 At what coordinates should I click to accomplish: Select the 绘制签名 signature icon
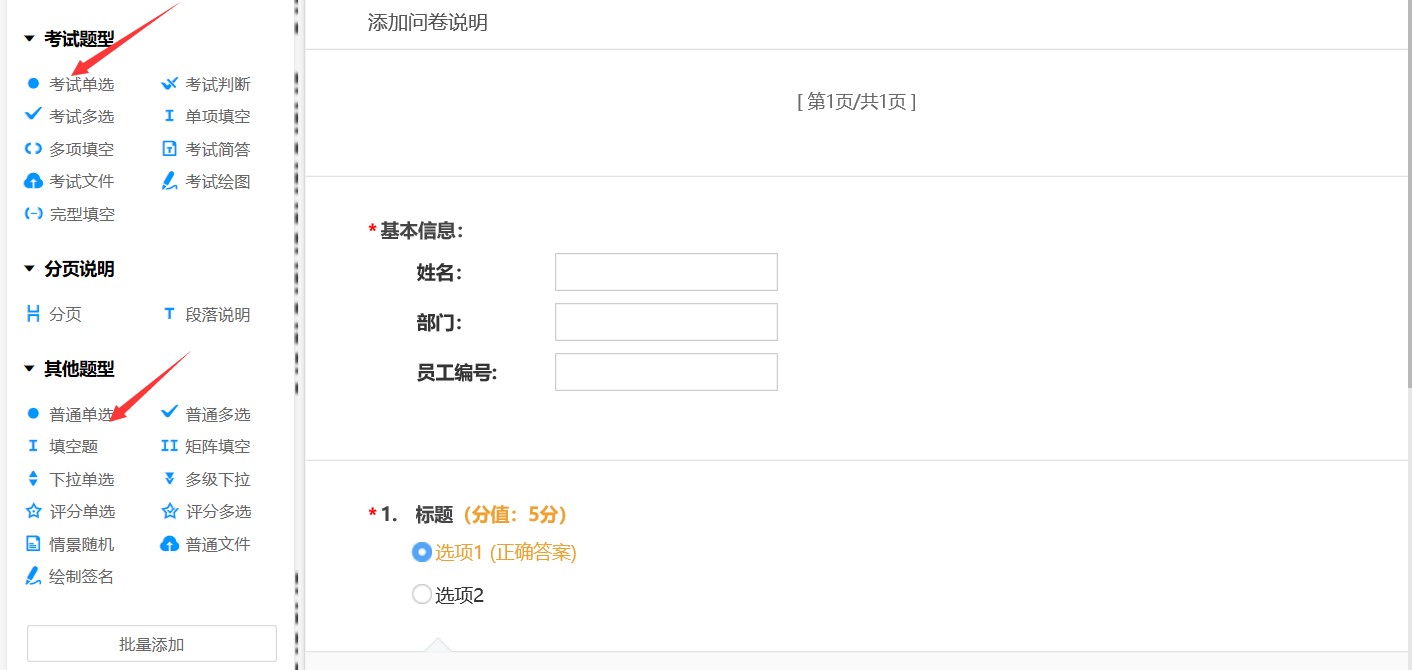(x=33, y=576)
